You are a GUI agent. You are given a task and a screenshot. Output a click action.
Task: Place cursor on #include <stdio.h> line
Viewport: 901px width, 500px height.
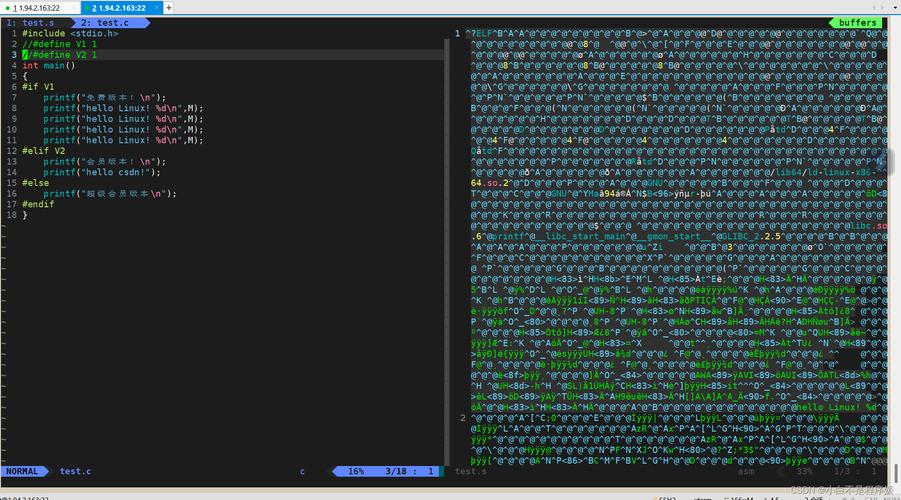(x=70, y=33)
